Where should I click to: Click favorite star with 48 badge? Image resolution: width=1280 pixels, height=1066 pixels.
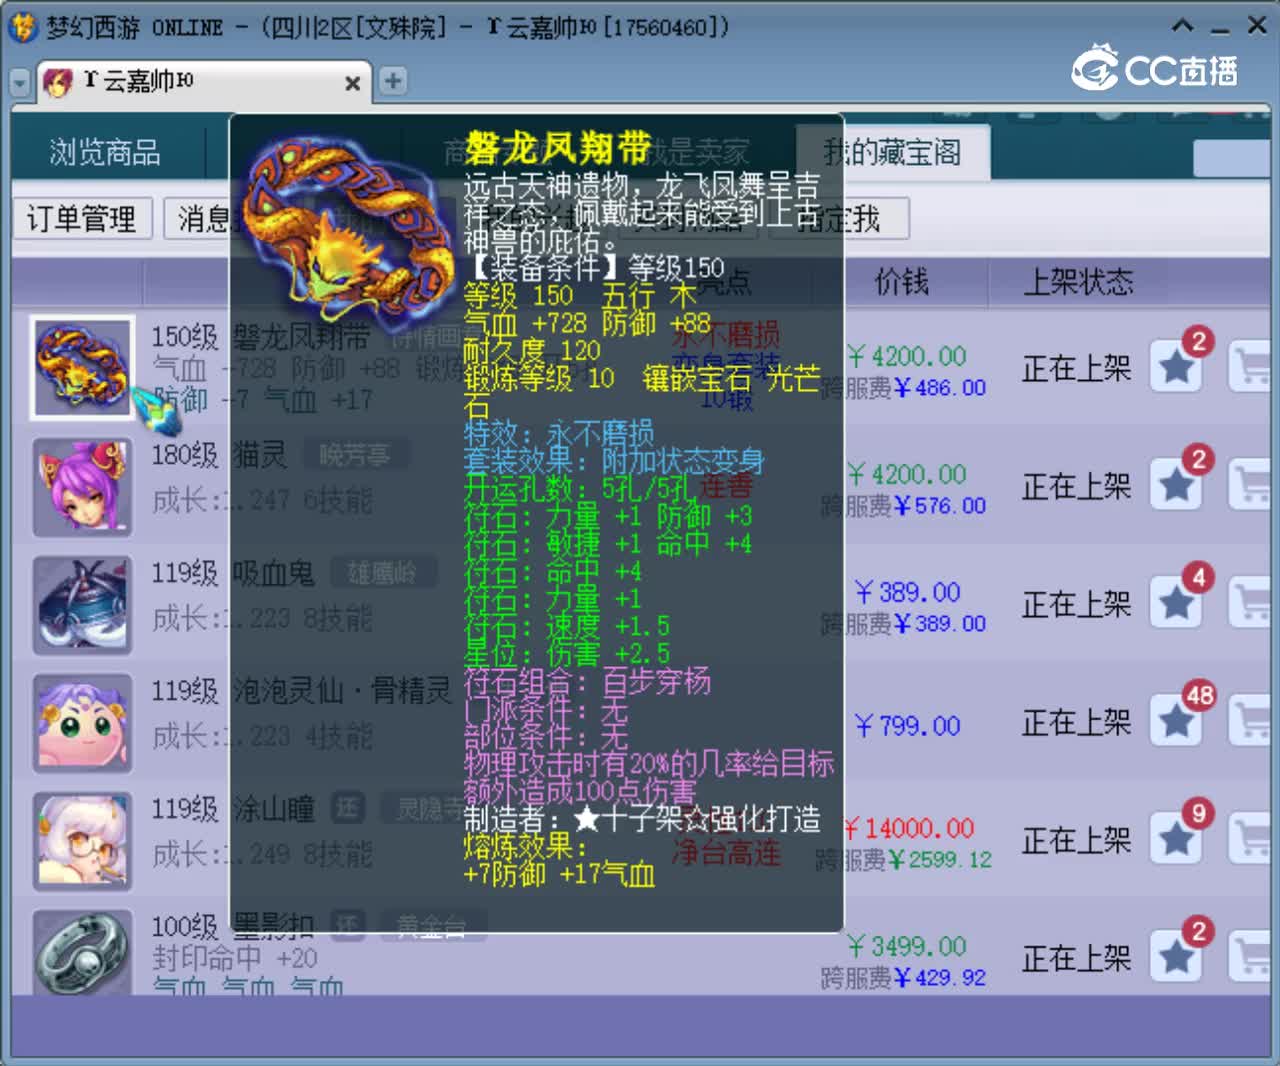1176,722
